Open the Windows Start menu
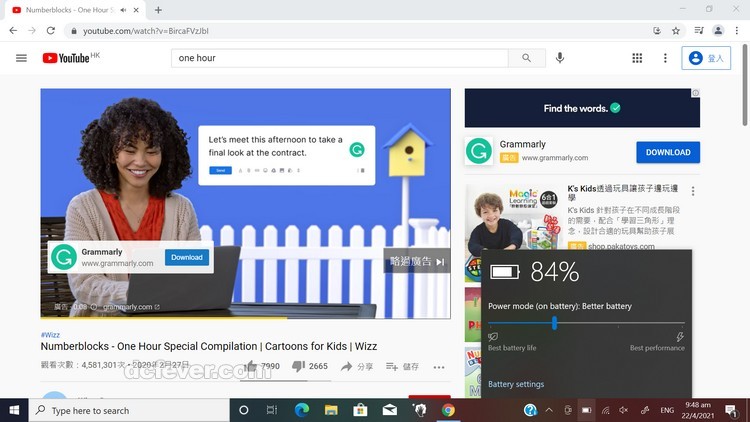This screenshot has width=750, height=422. [x=14, y=410]
